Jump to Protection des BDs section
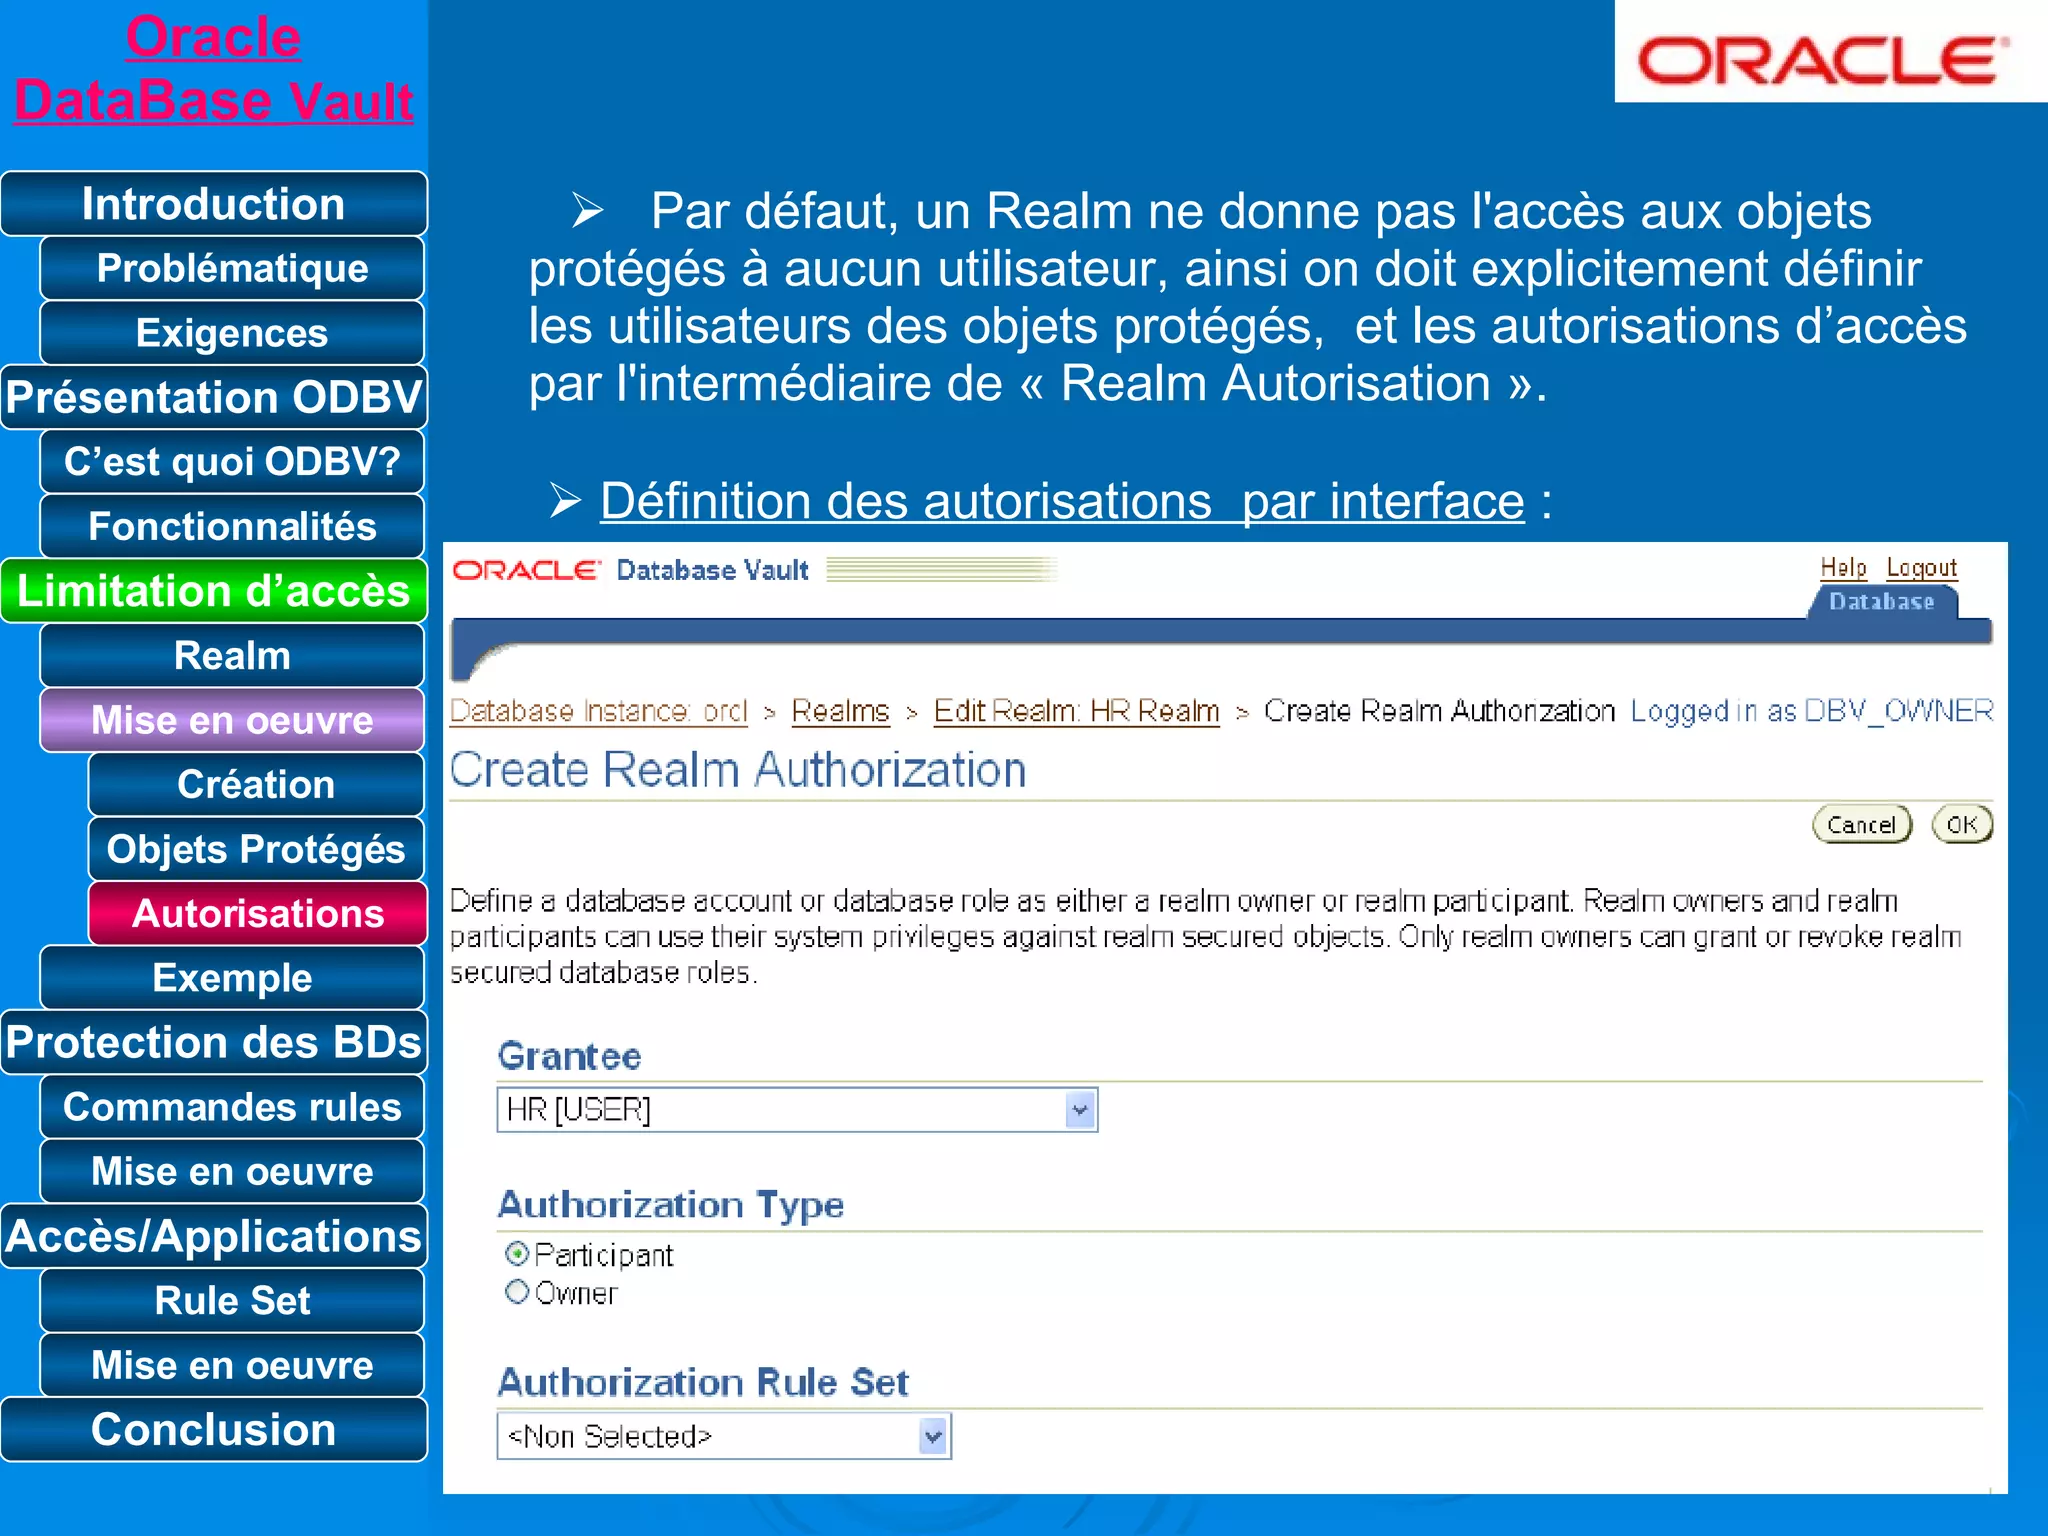The height and width of the screenshot is (1536, 2048). point(214,1042)
